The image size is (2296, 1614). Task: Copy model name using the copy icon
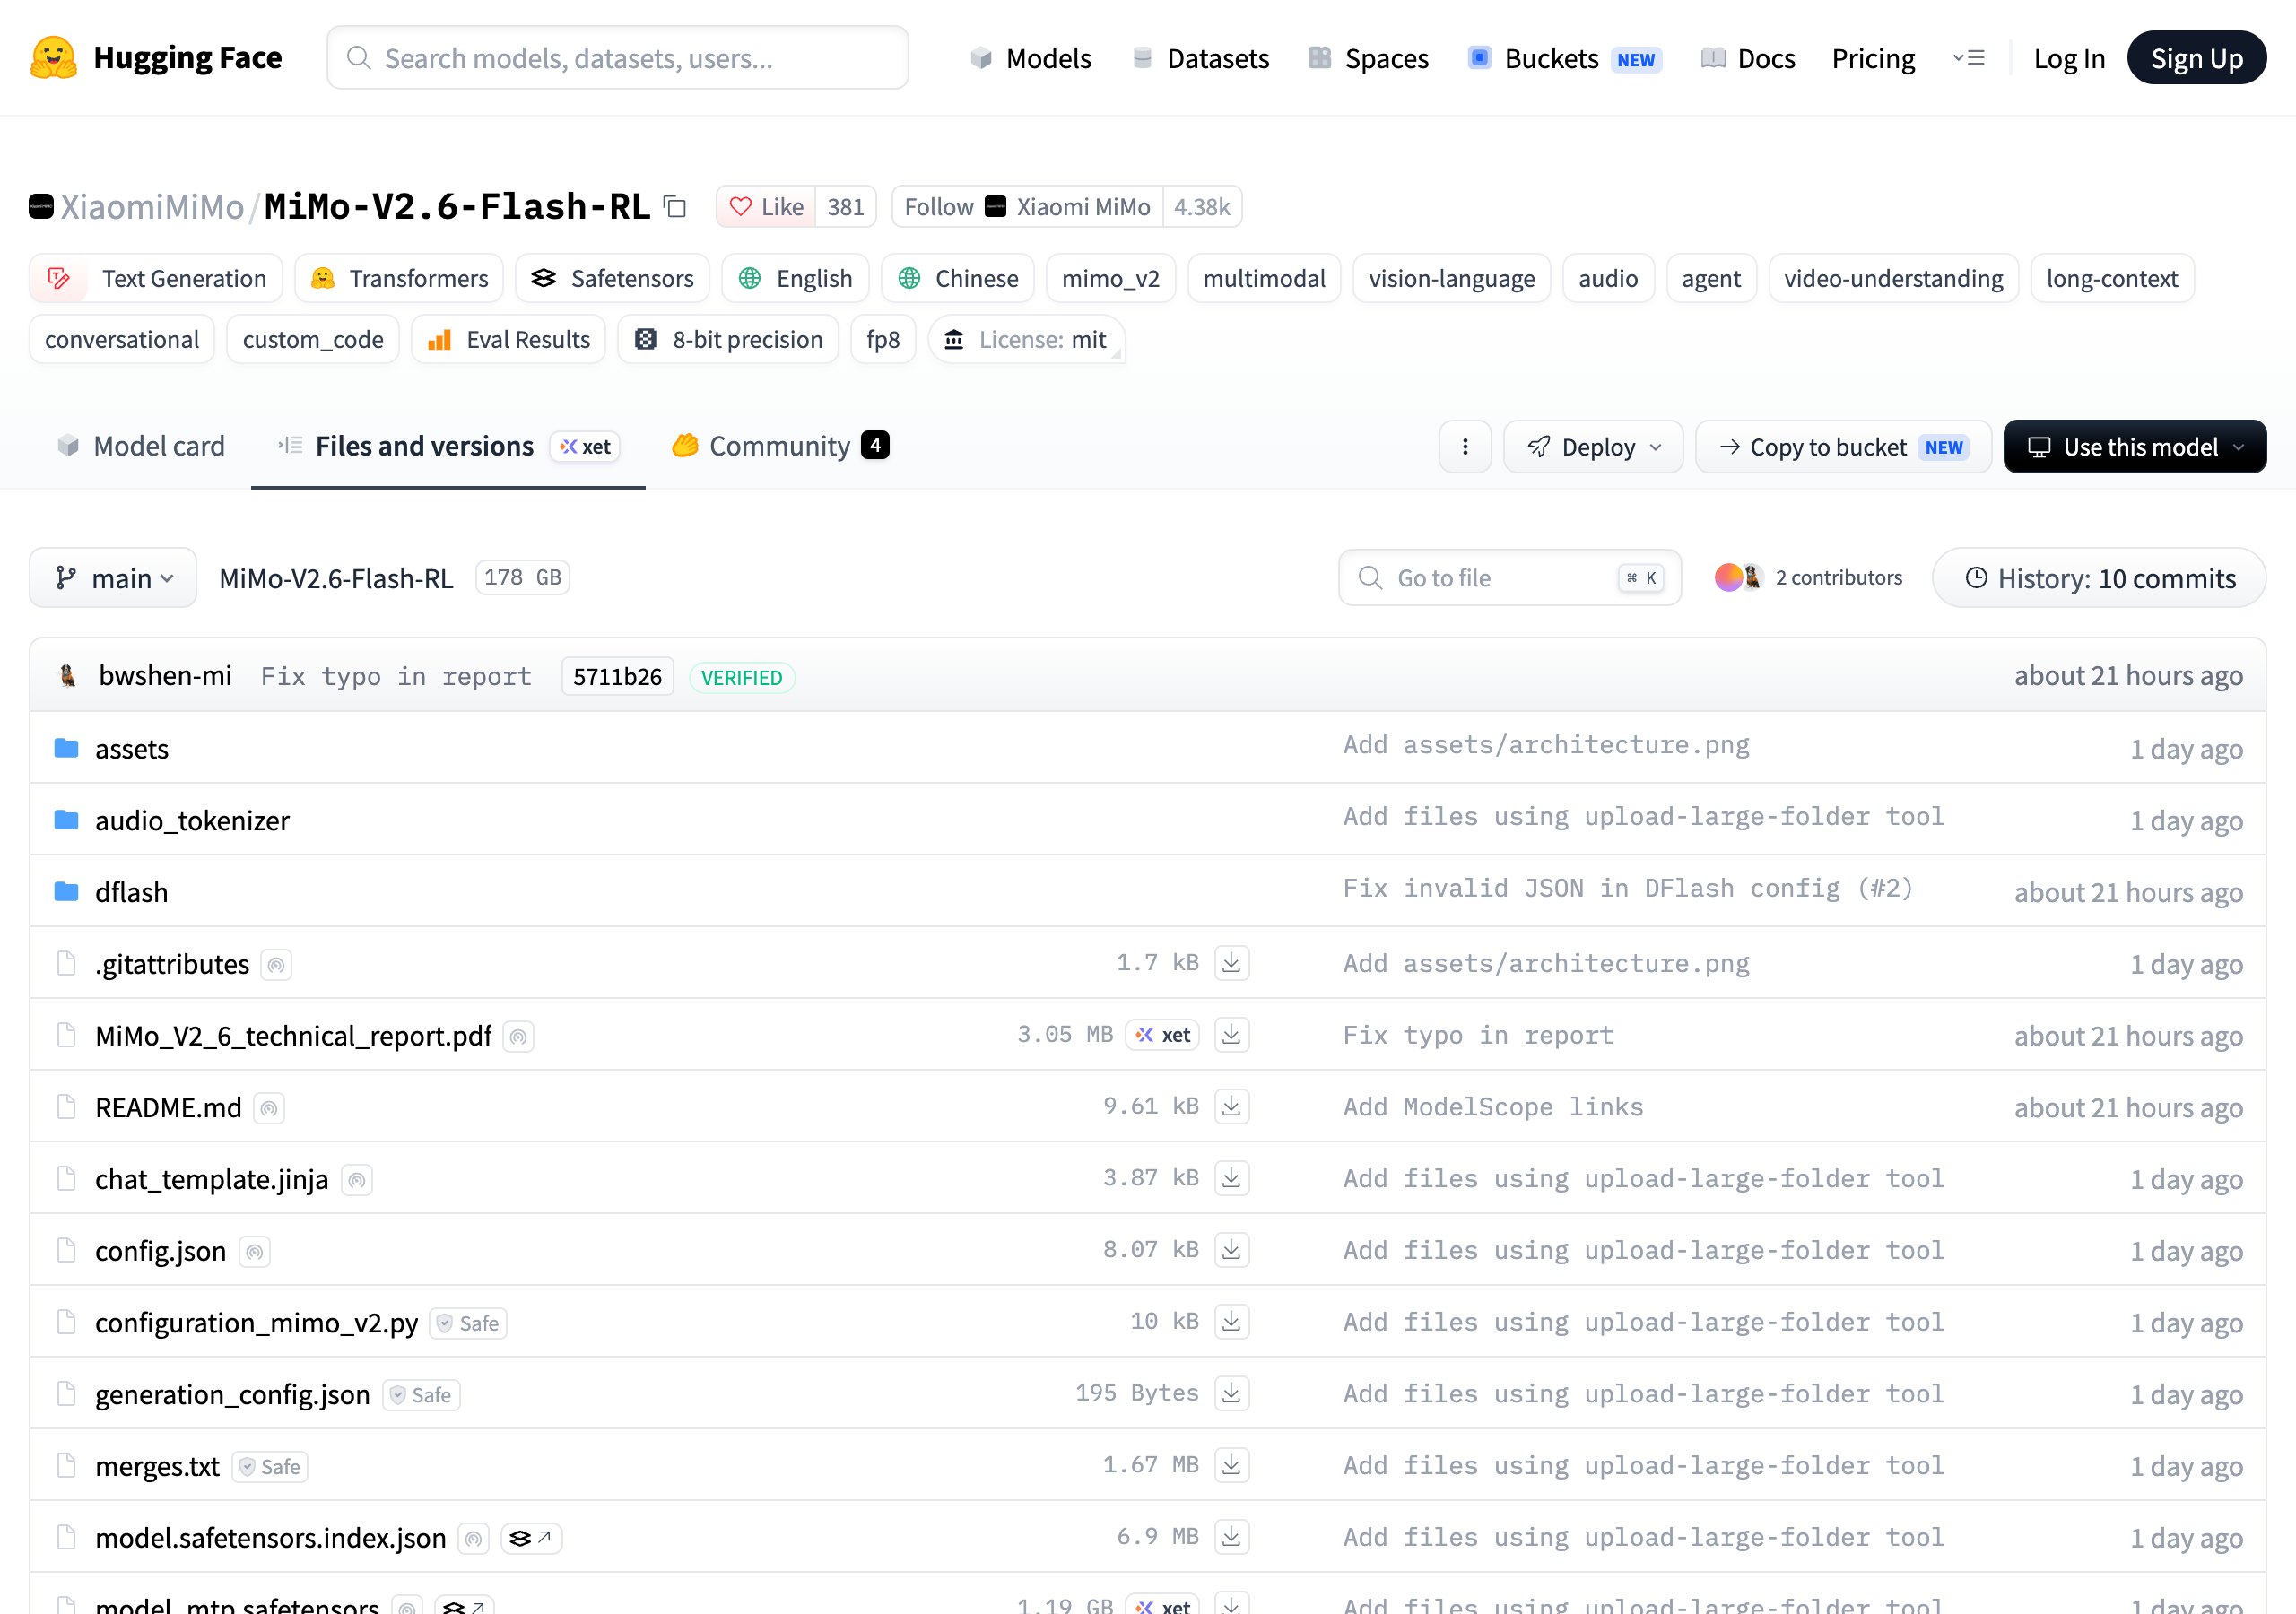[x=676, y=207]
